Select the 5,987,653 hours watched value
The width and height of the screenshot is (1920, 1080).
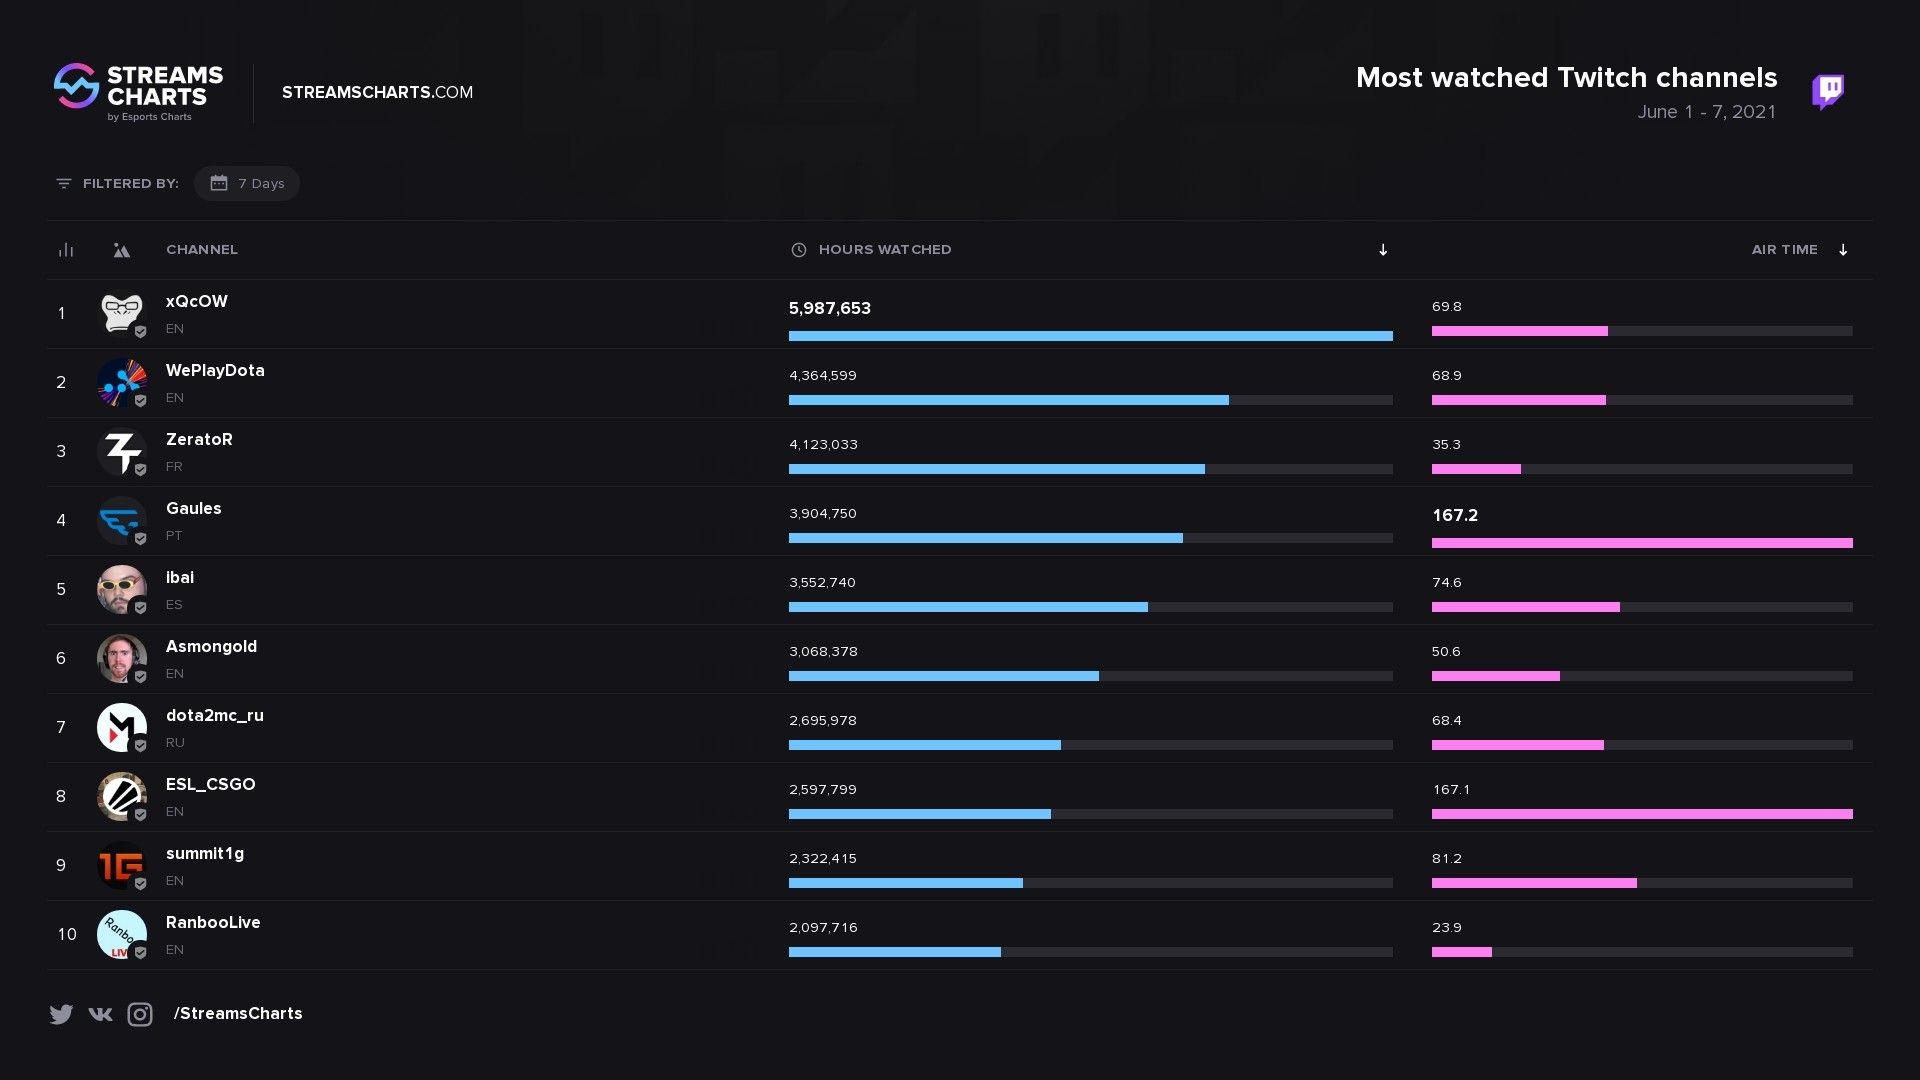(x=830, y=308)
